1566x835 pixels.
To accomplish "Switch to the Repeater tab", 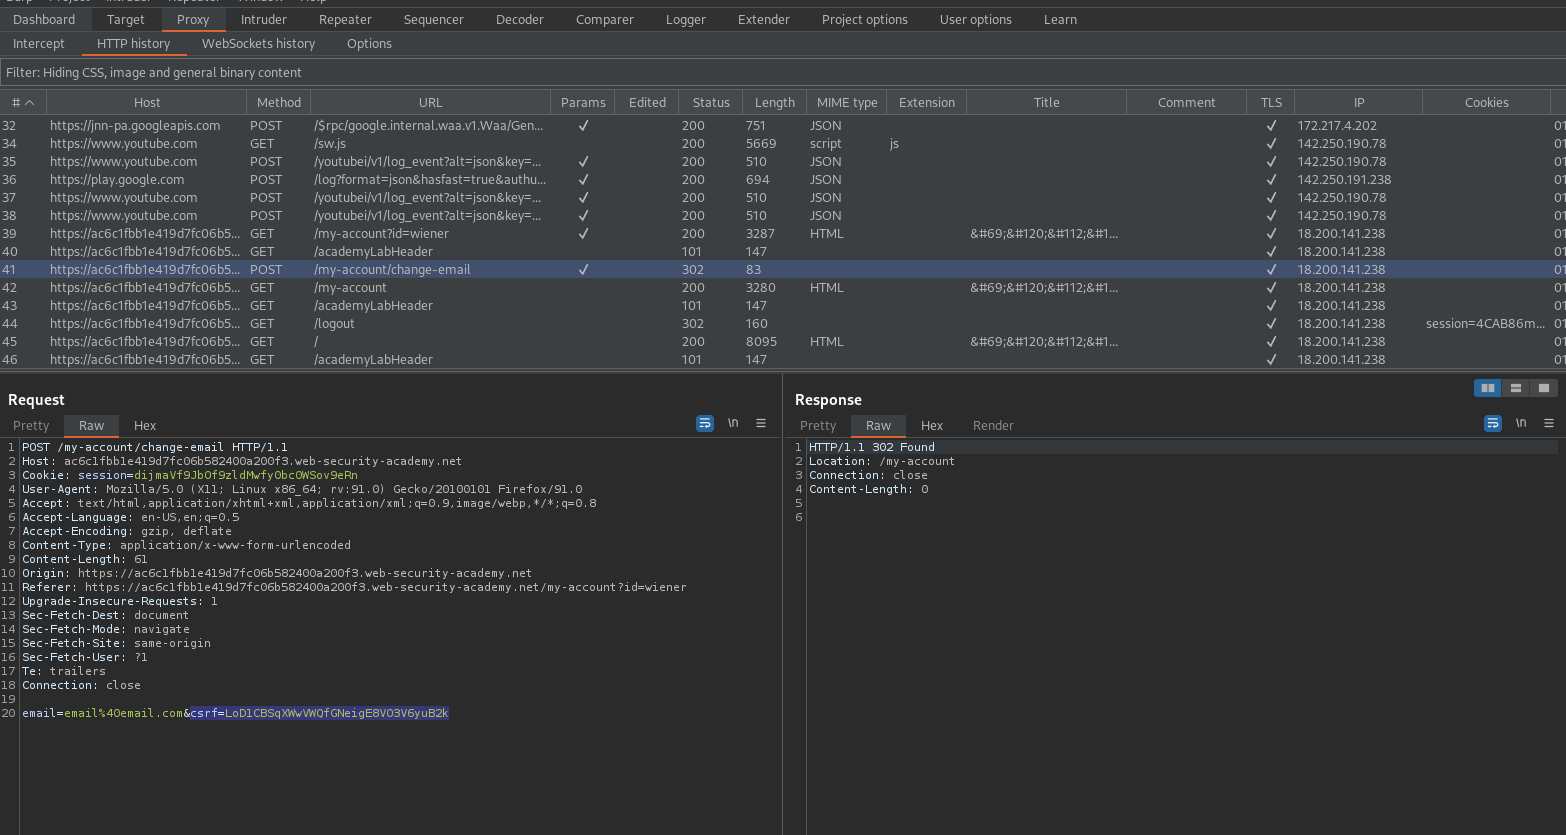I will pyautogui.click(x=345, y=19).
